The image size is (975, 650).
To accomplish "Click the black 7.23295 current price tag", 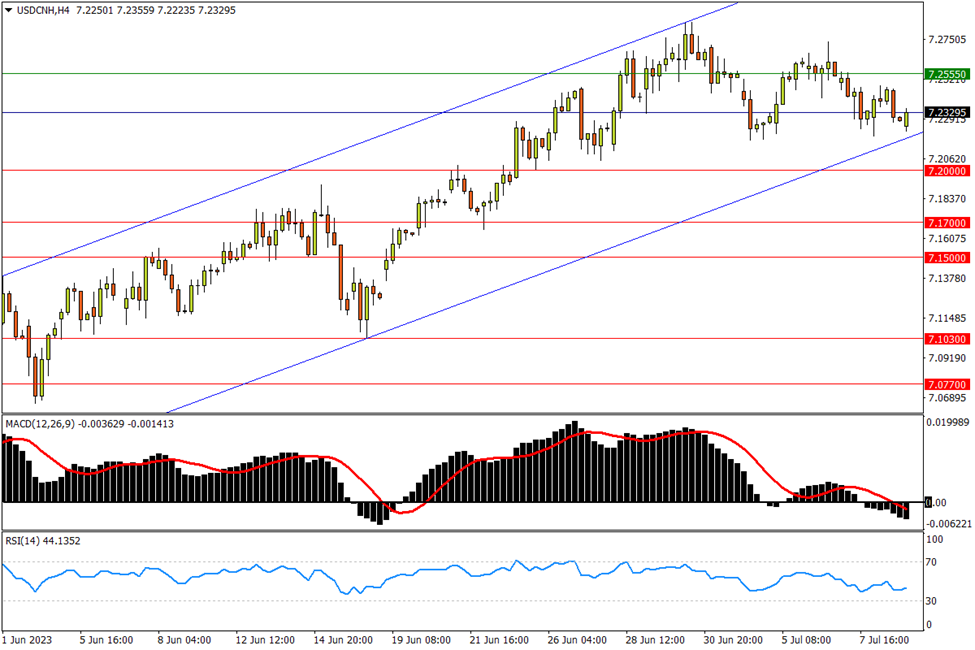I will tap(945, 113).
